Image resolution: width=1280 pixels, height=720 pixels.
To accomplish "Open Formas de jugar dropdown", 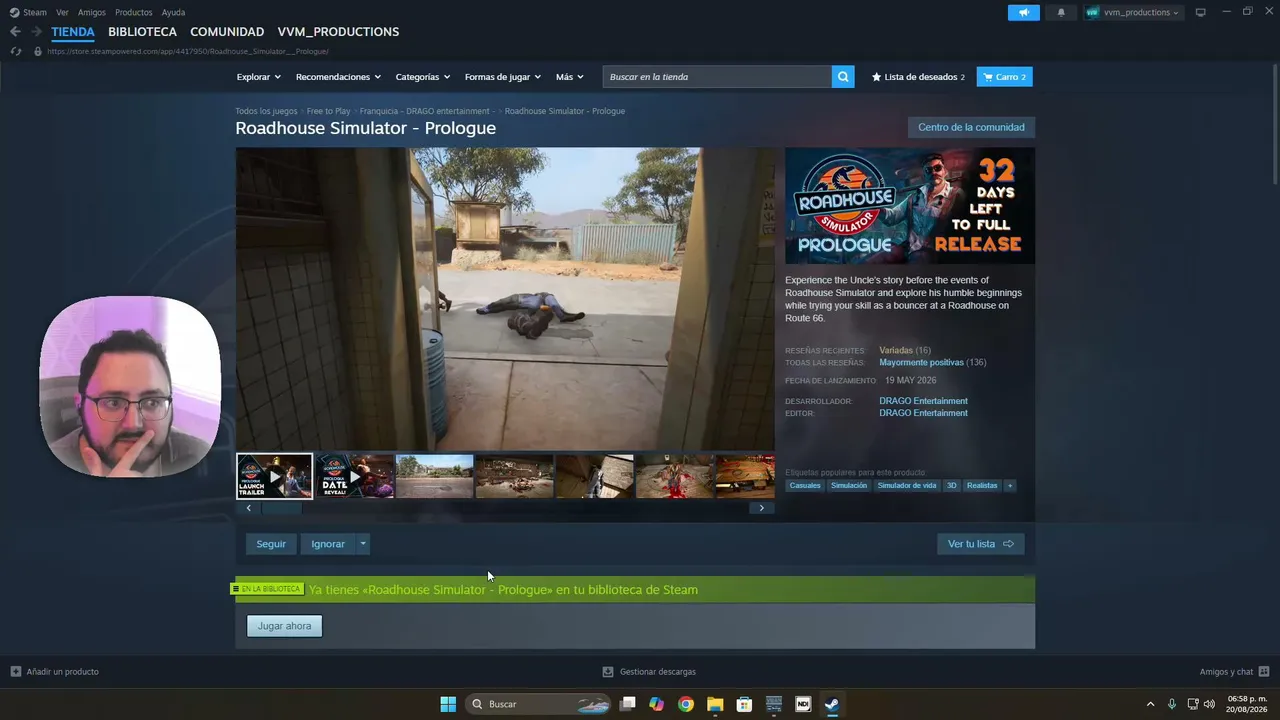I will click(x=503, y=77).
